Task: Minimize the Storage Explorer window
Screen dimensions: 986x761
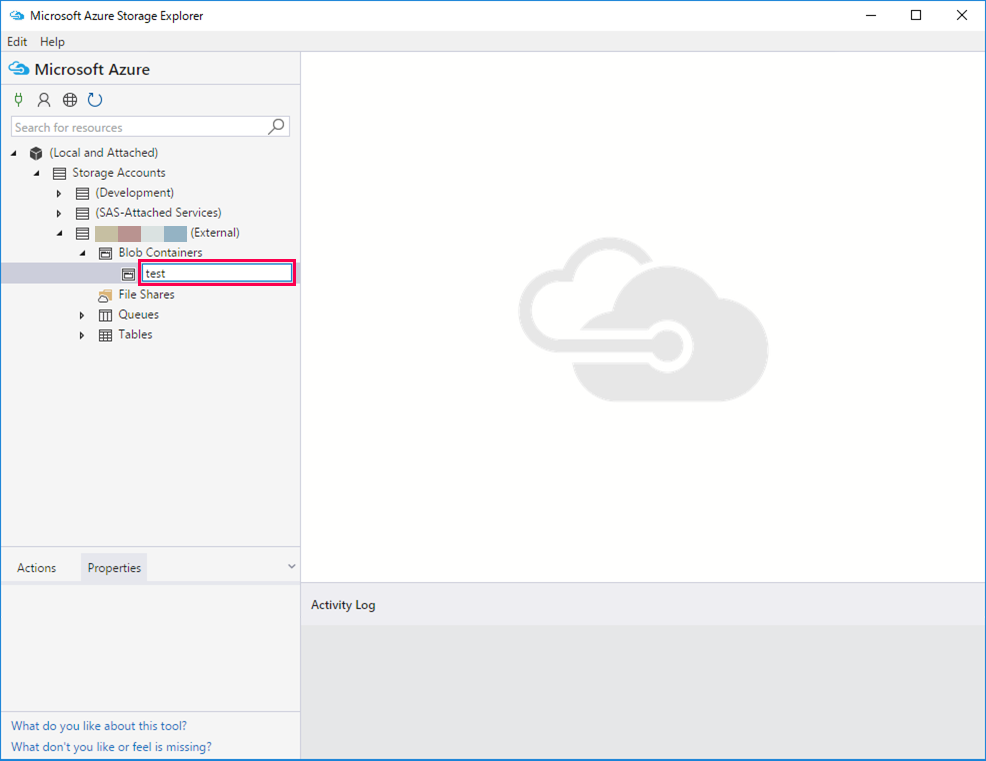Action: [871, 15]
